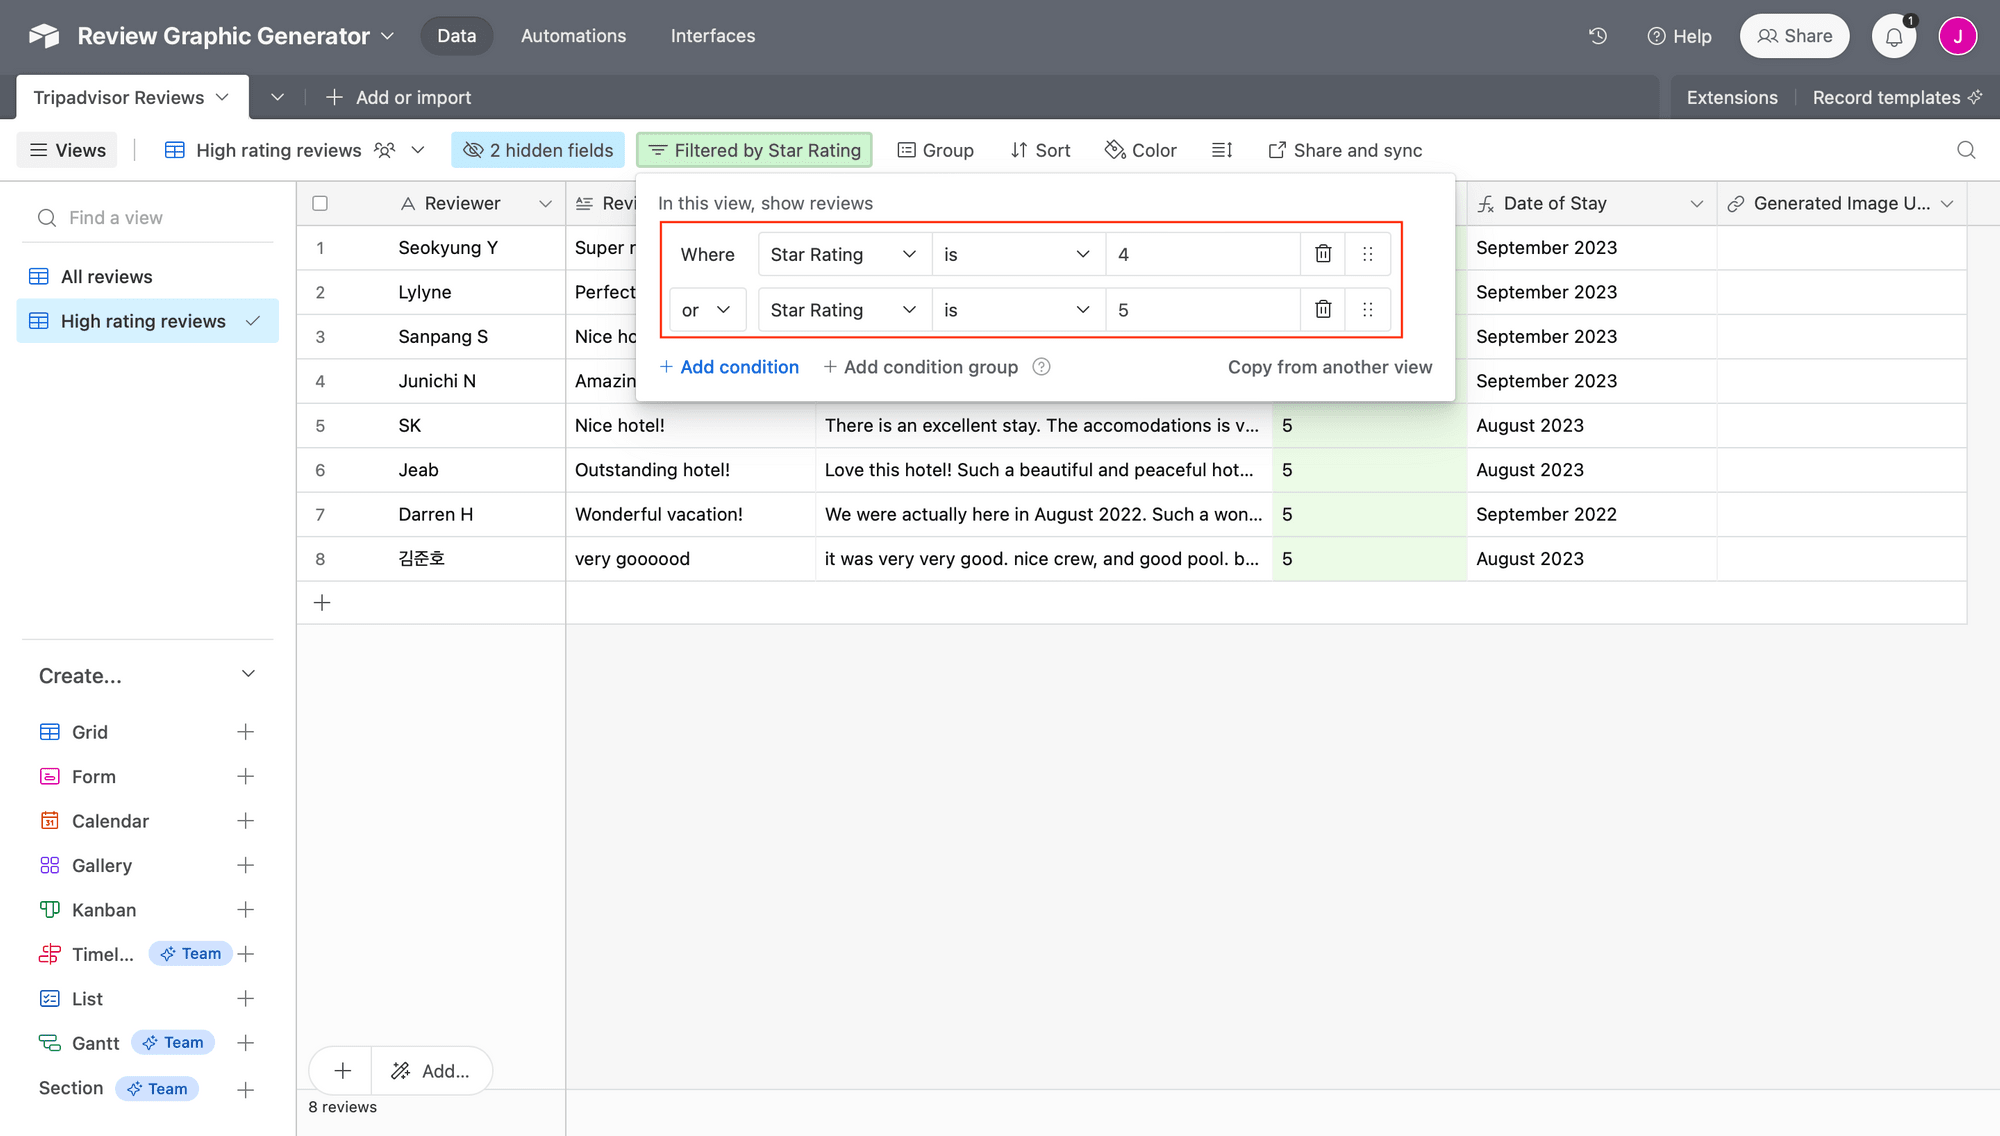
Task: Click the history/restore icon in top-right
Action: click(1598, 34)
